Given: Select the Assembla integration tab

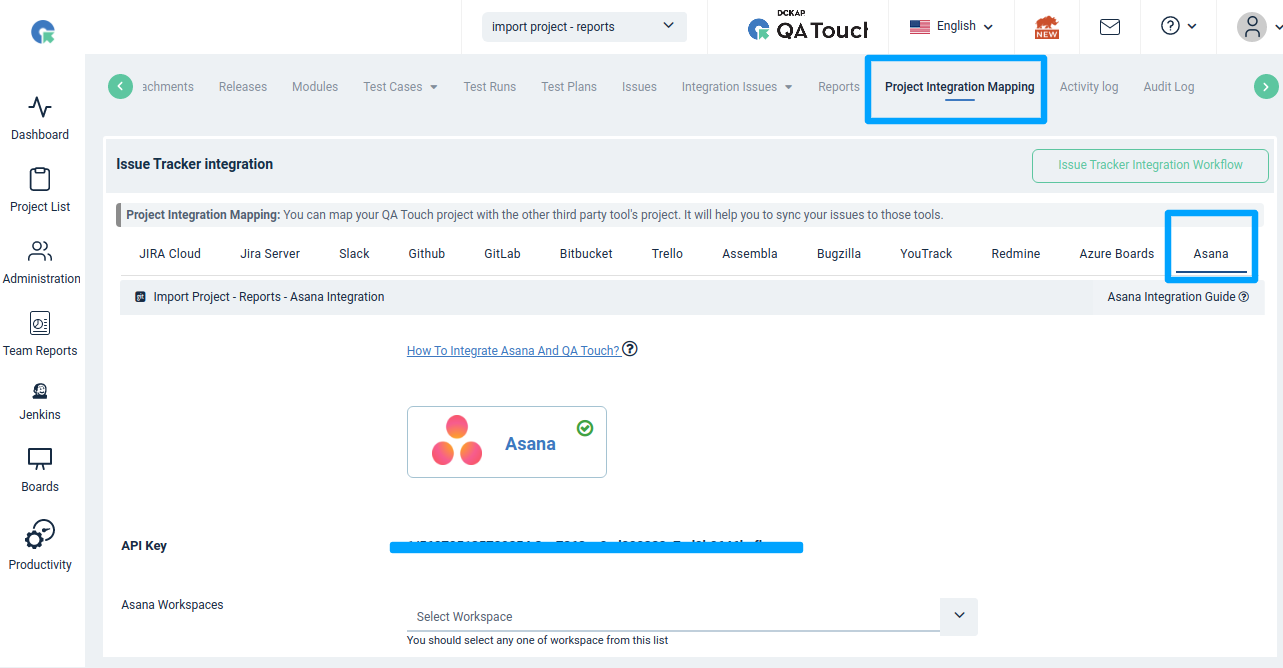Looking at the screenshot, I should (x=750, y=254).
